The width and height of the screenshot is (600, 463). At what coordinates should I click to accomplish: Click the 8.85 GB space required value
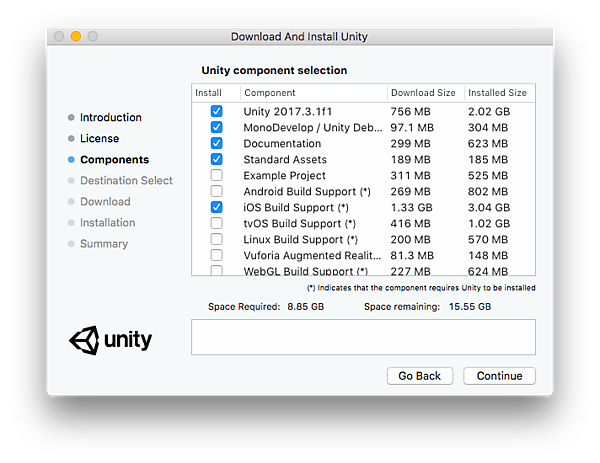tap(306, 307)
